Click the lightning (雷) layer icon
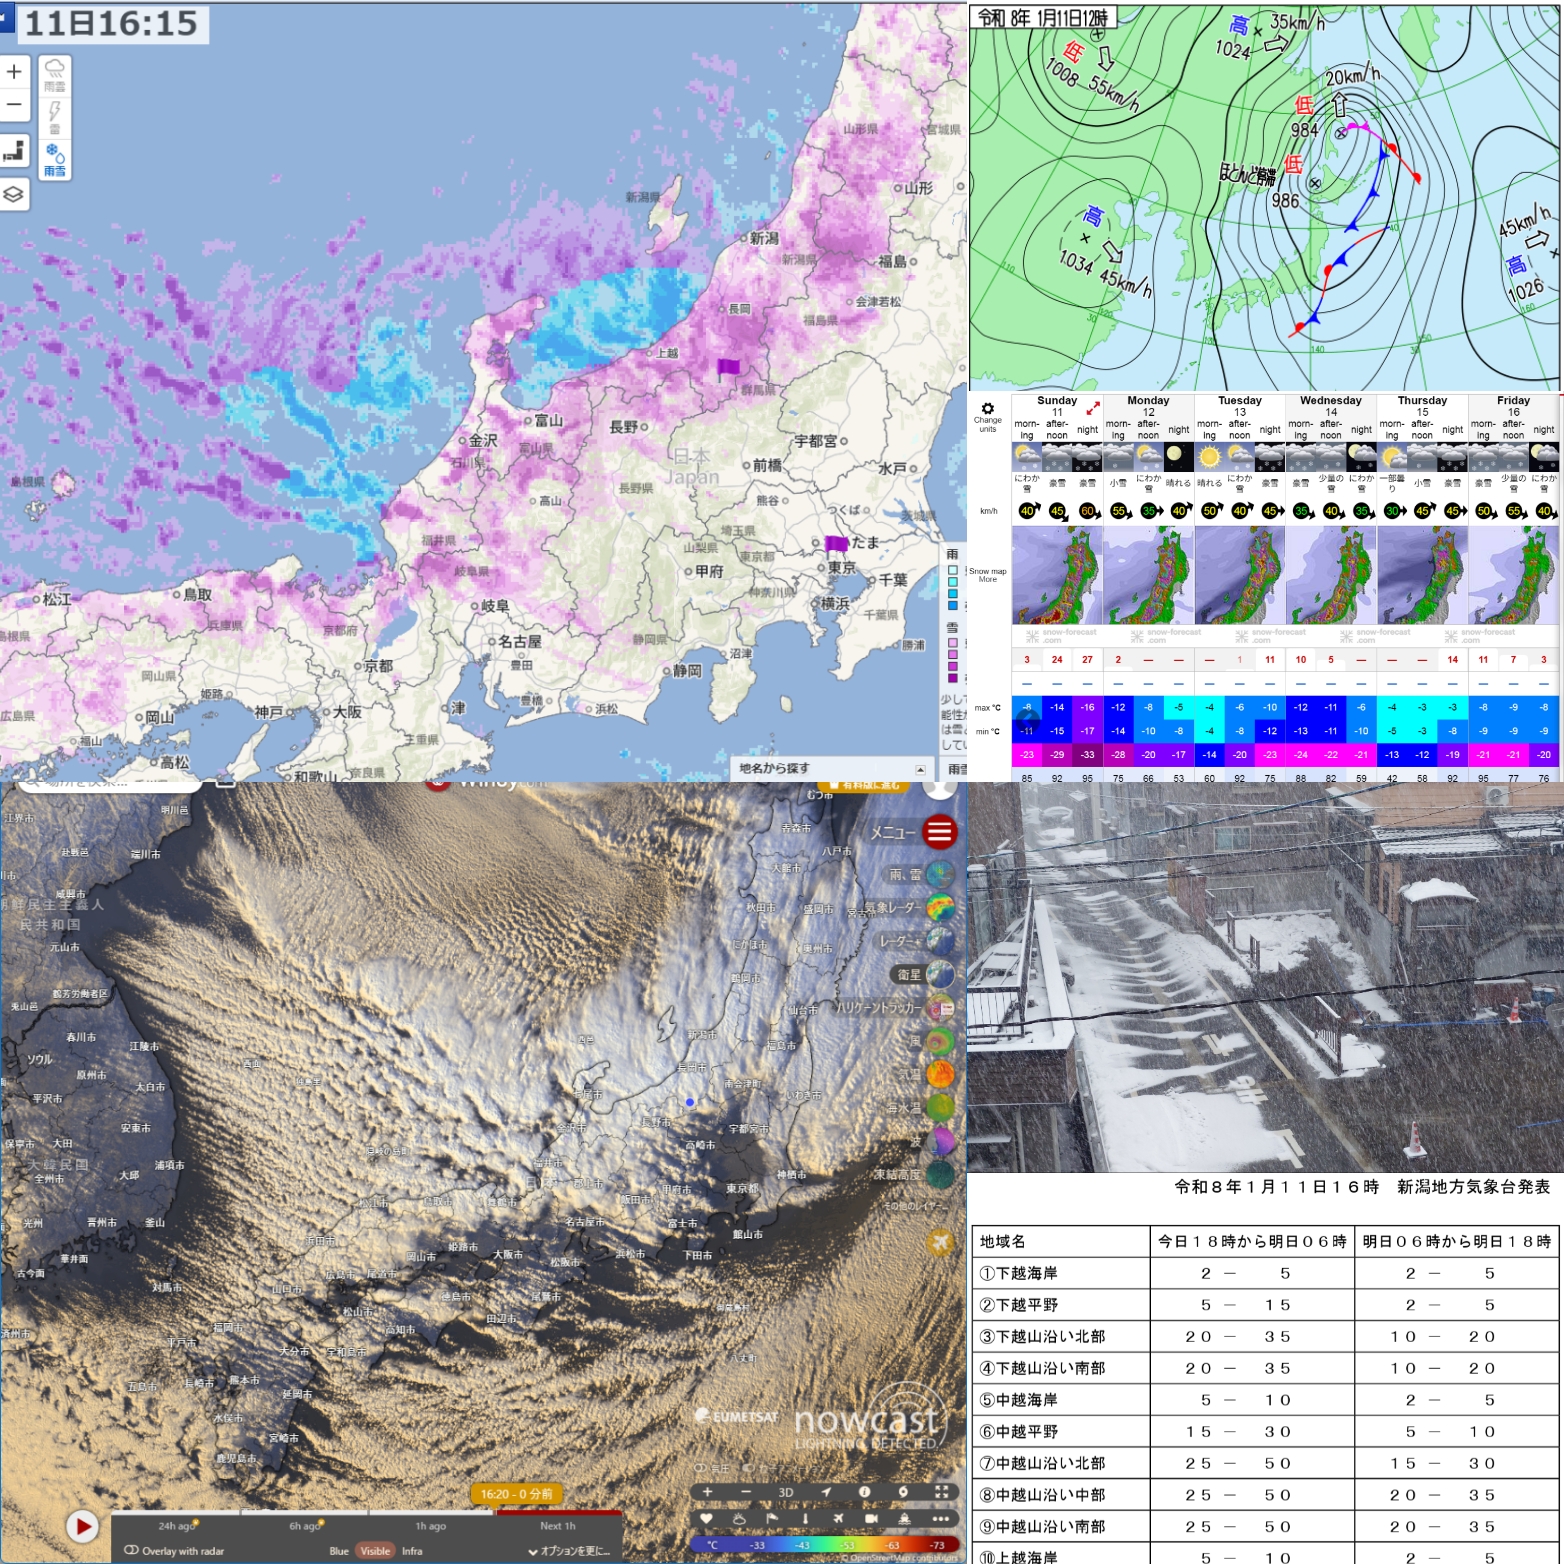Screen dimensions: 1564x1564 click(55, 115)
